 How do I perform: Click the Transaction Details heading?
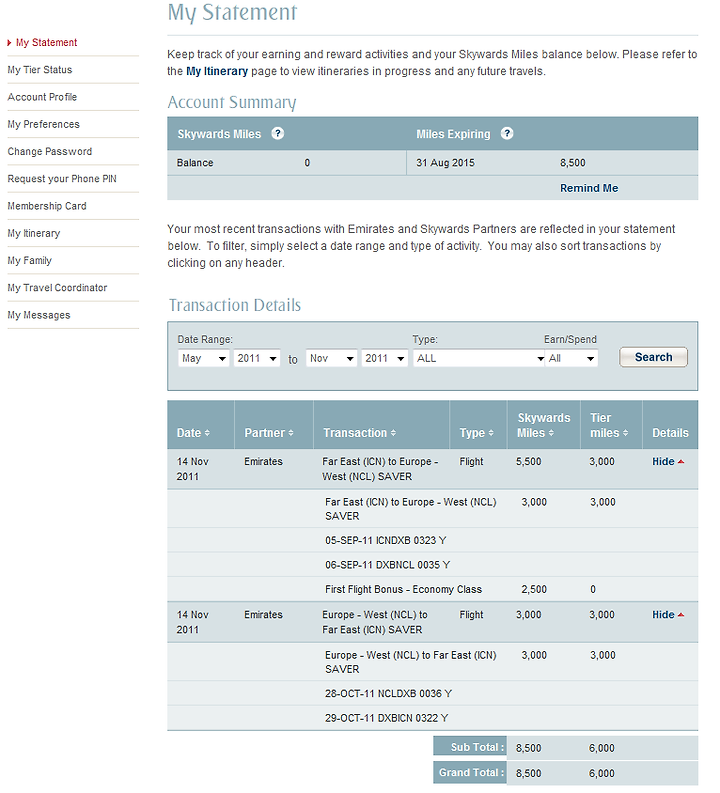(235, 305)
